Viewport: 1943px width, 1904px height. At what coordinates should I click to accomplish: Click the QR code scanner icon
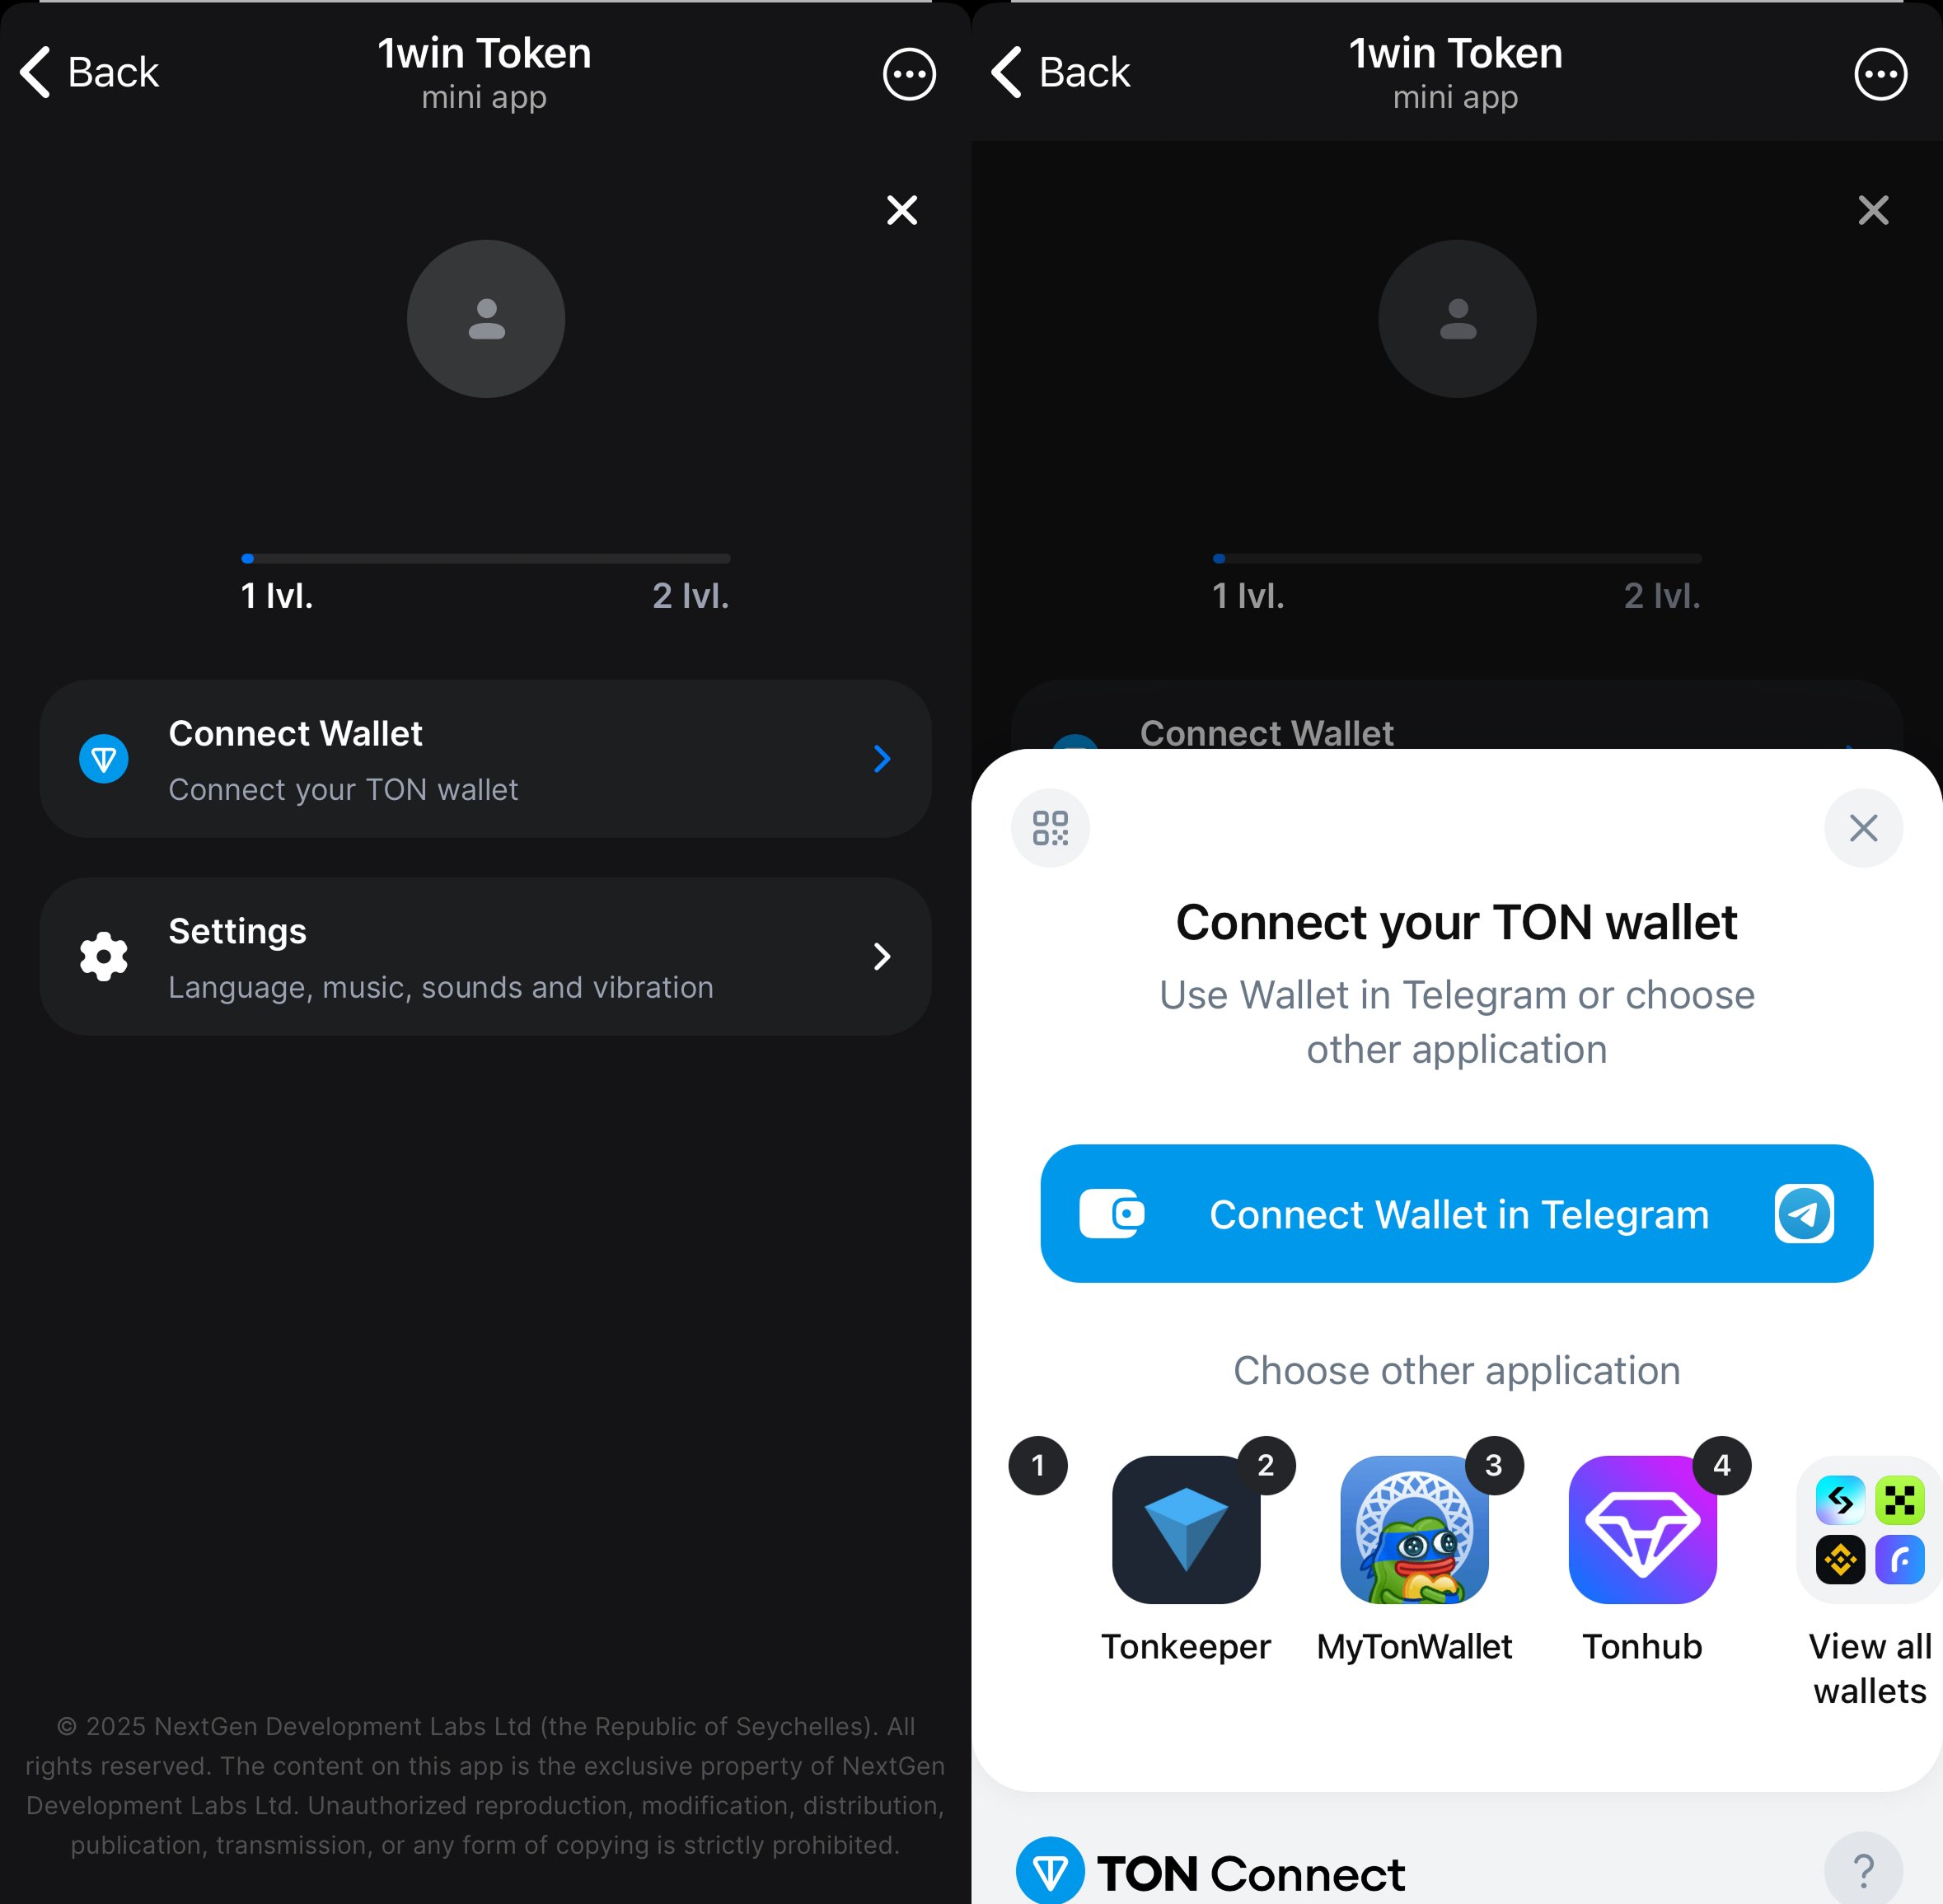coord(1050,826)
